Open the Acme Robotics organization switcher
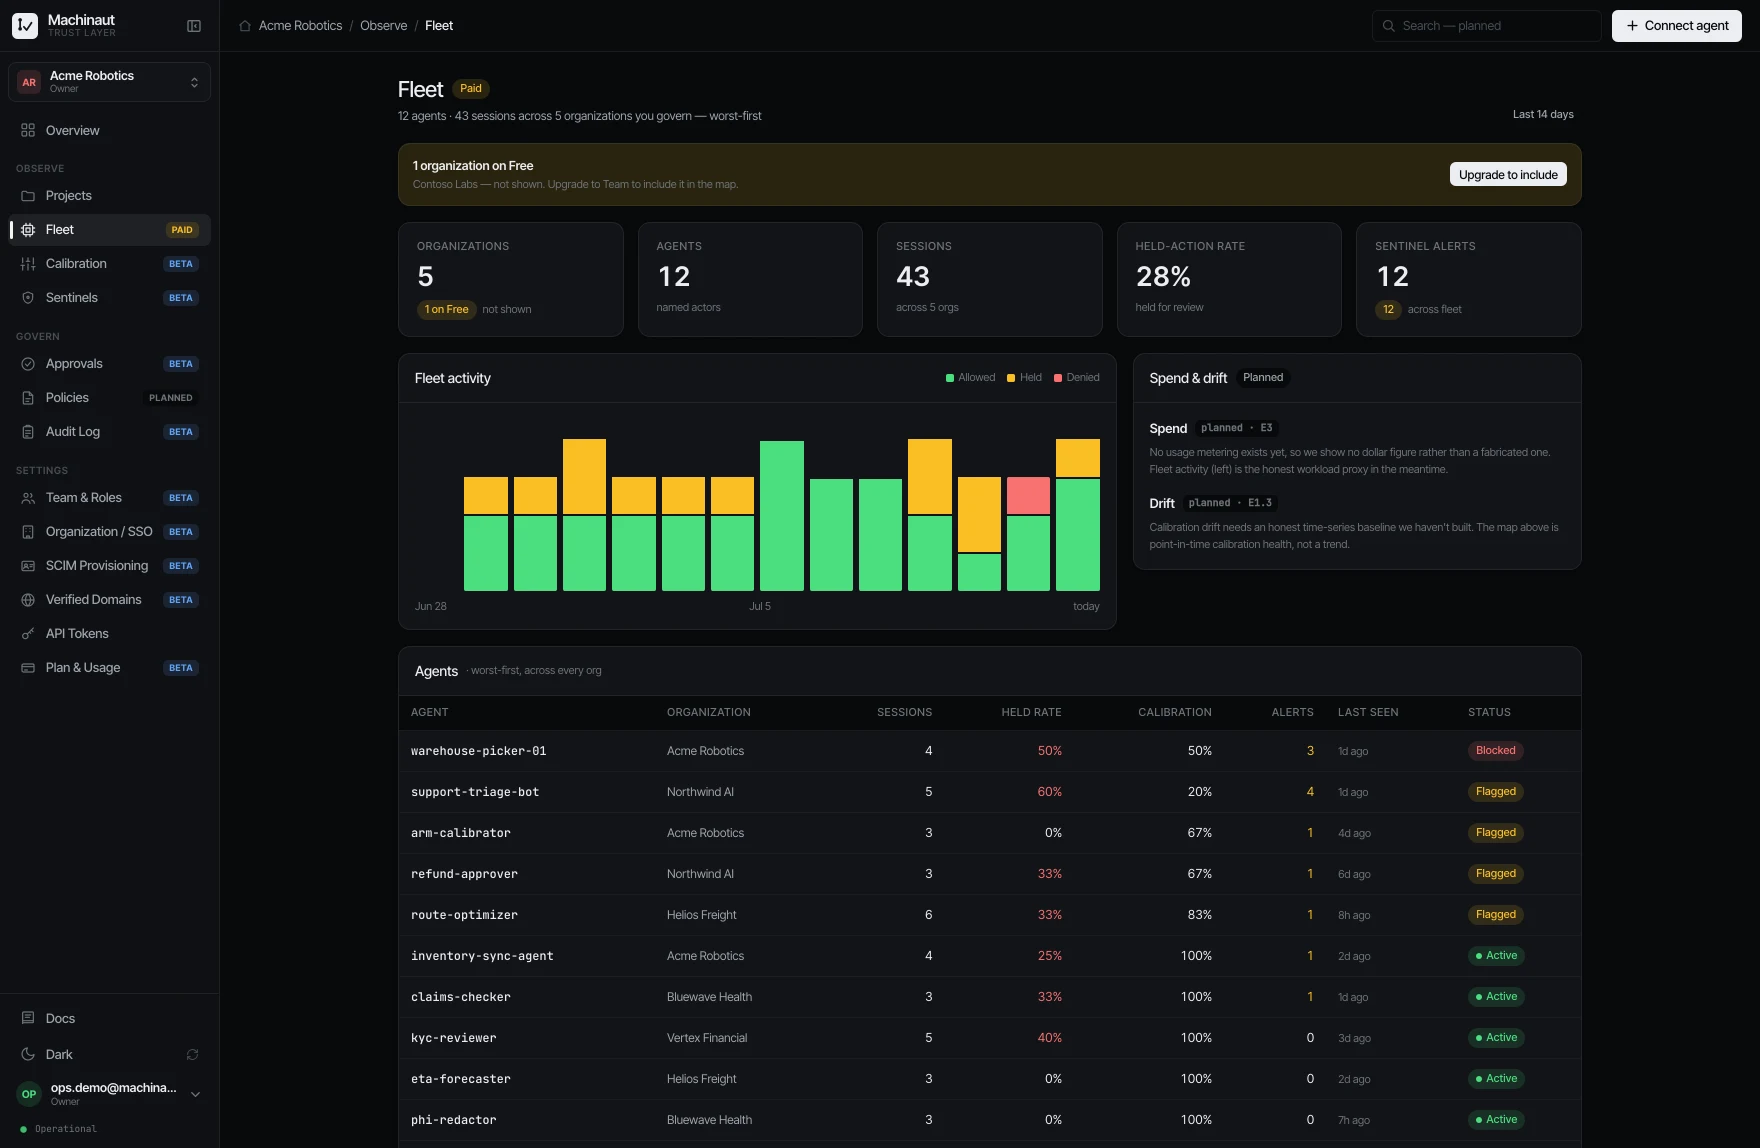Screen dimensions: 1760x1148 coord(109,82)
